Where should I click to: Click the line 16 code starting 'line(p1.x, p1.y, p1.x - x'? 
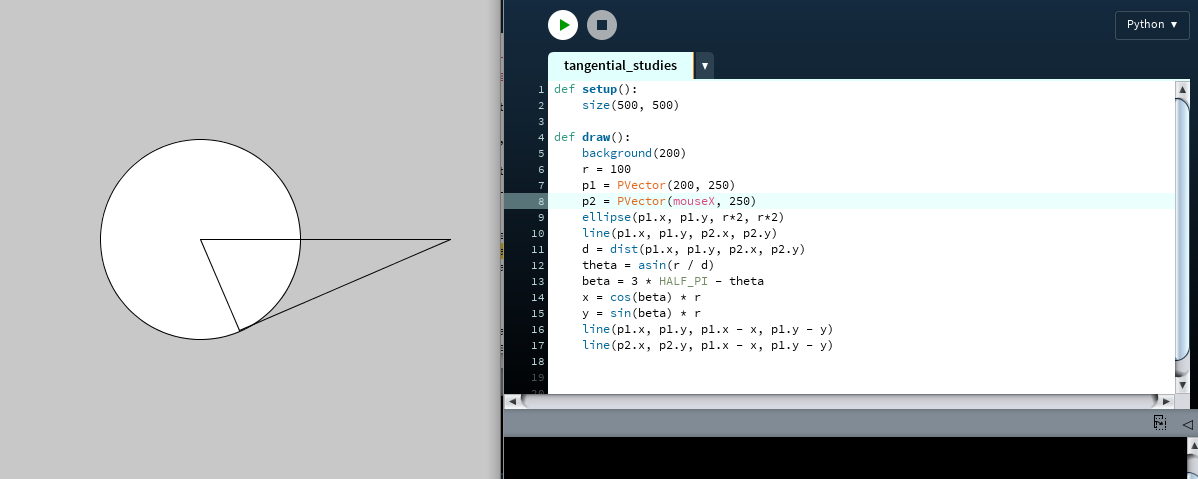707,330
